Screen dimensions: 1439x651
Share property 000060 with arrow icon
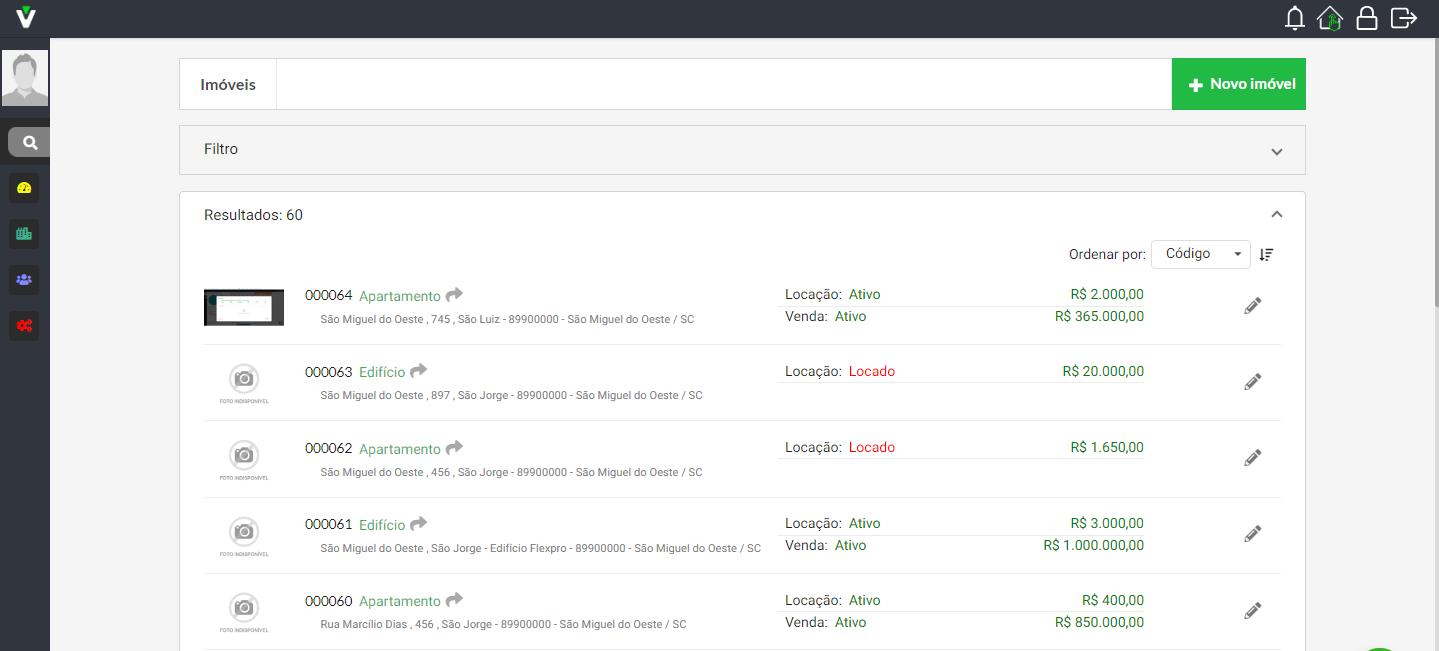coord(454,600)
